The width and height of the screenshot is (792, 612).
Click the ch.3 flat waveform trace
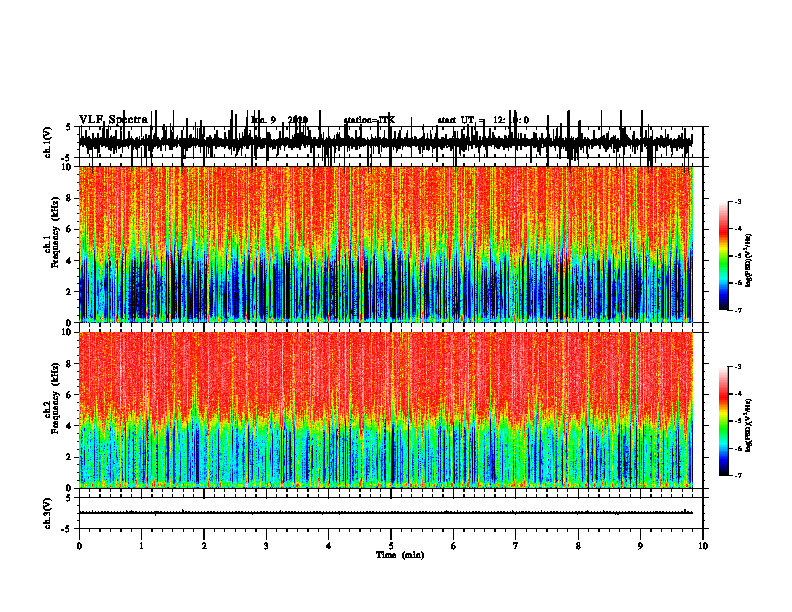(386, 513)
